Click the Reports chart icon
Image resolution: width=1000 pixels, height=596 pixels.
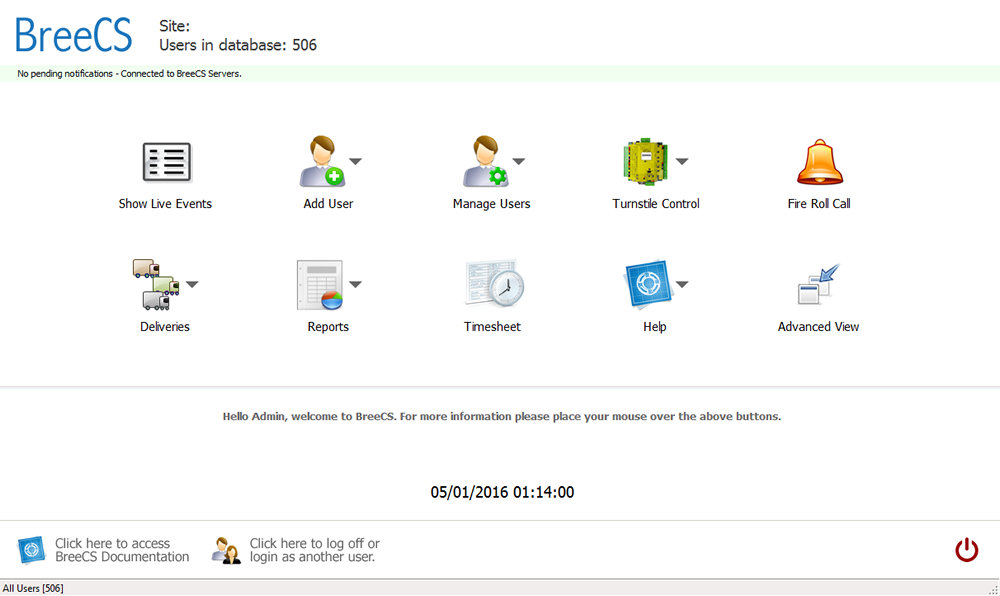pyautogui.click(x=319, y=285)
